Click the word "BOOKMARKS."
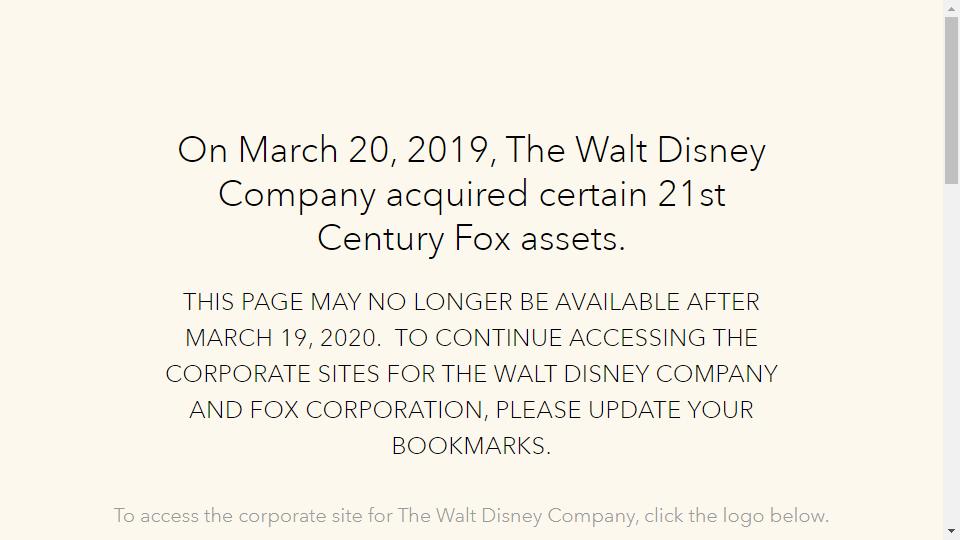The height and width of the screenshot is (540, 960). coord(471,446)
